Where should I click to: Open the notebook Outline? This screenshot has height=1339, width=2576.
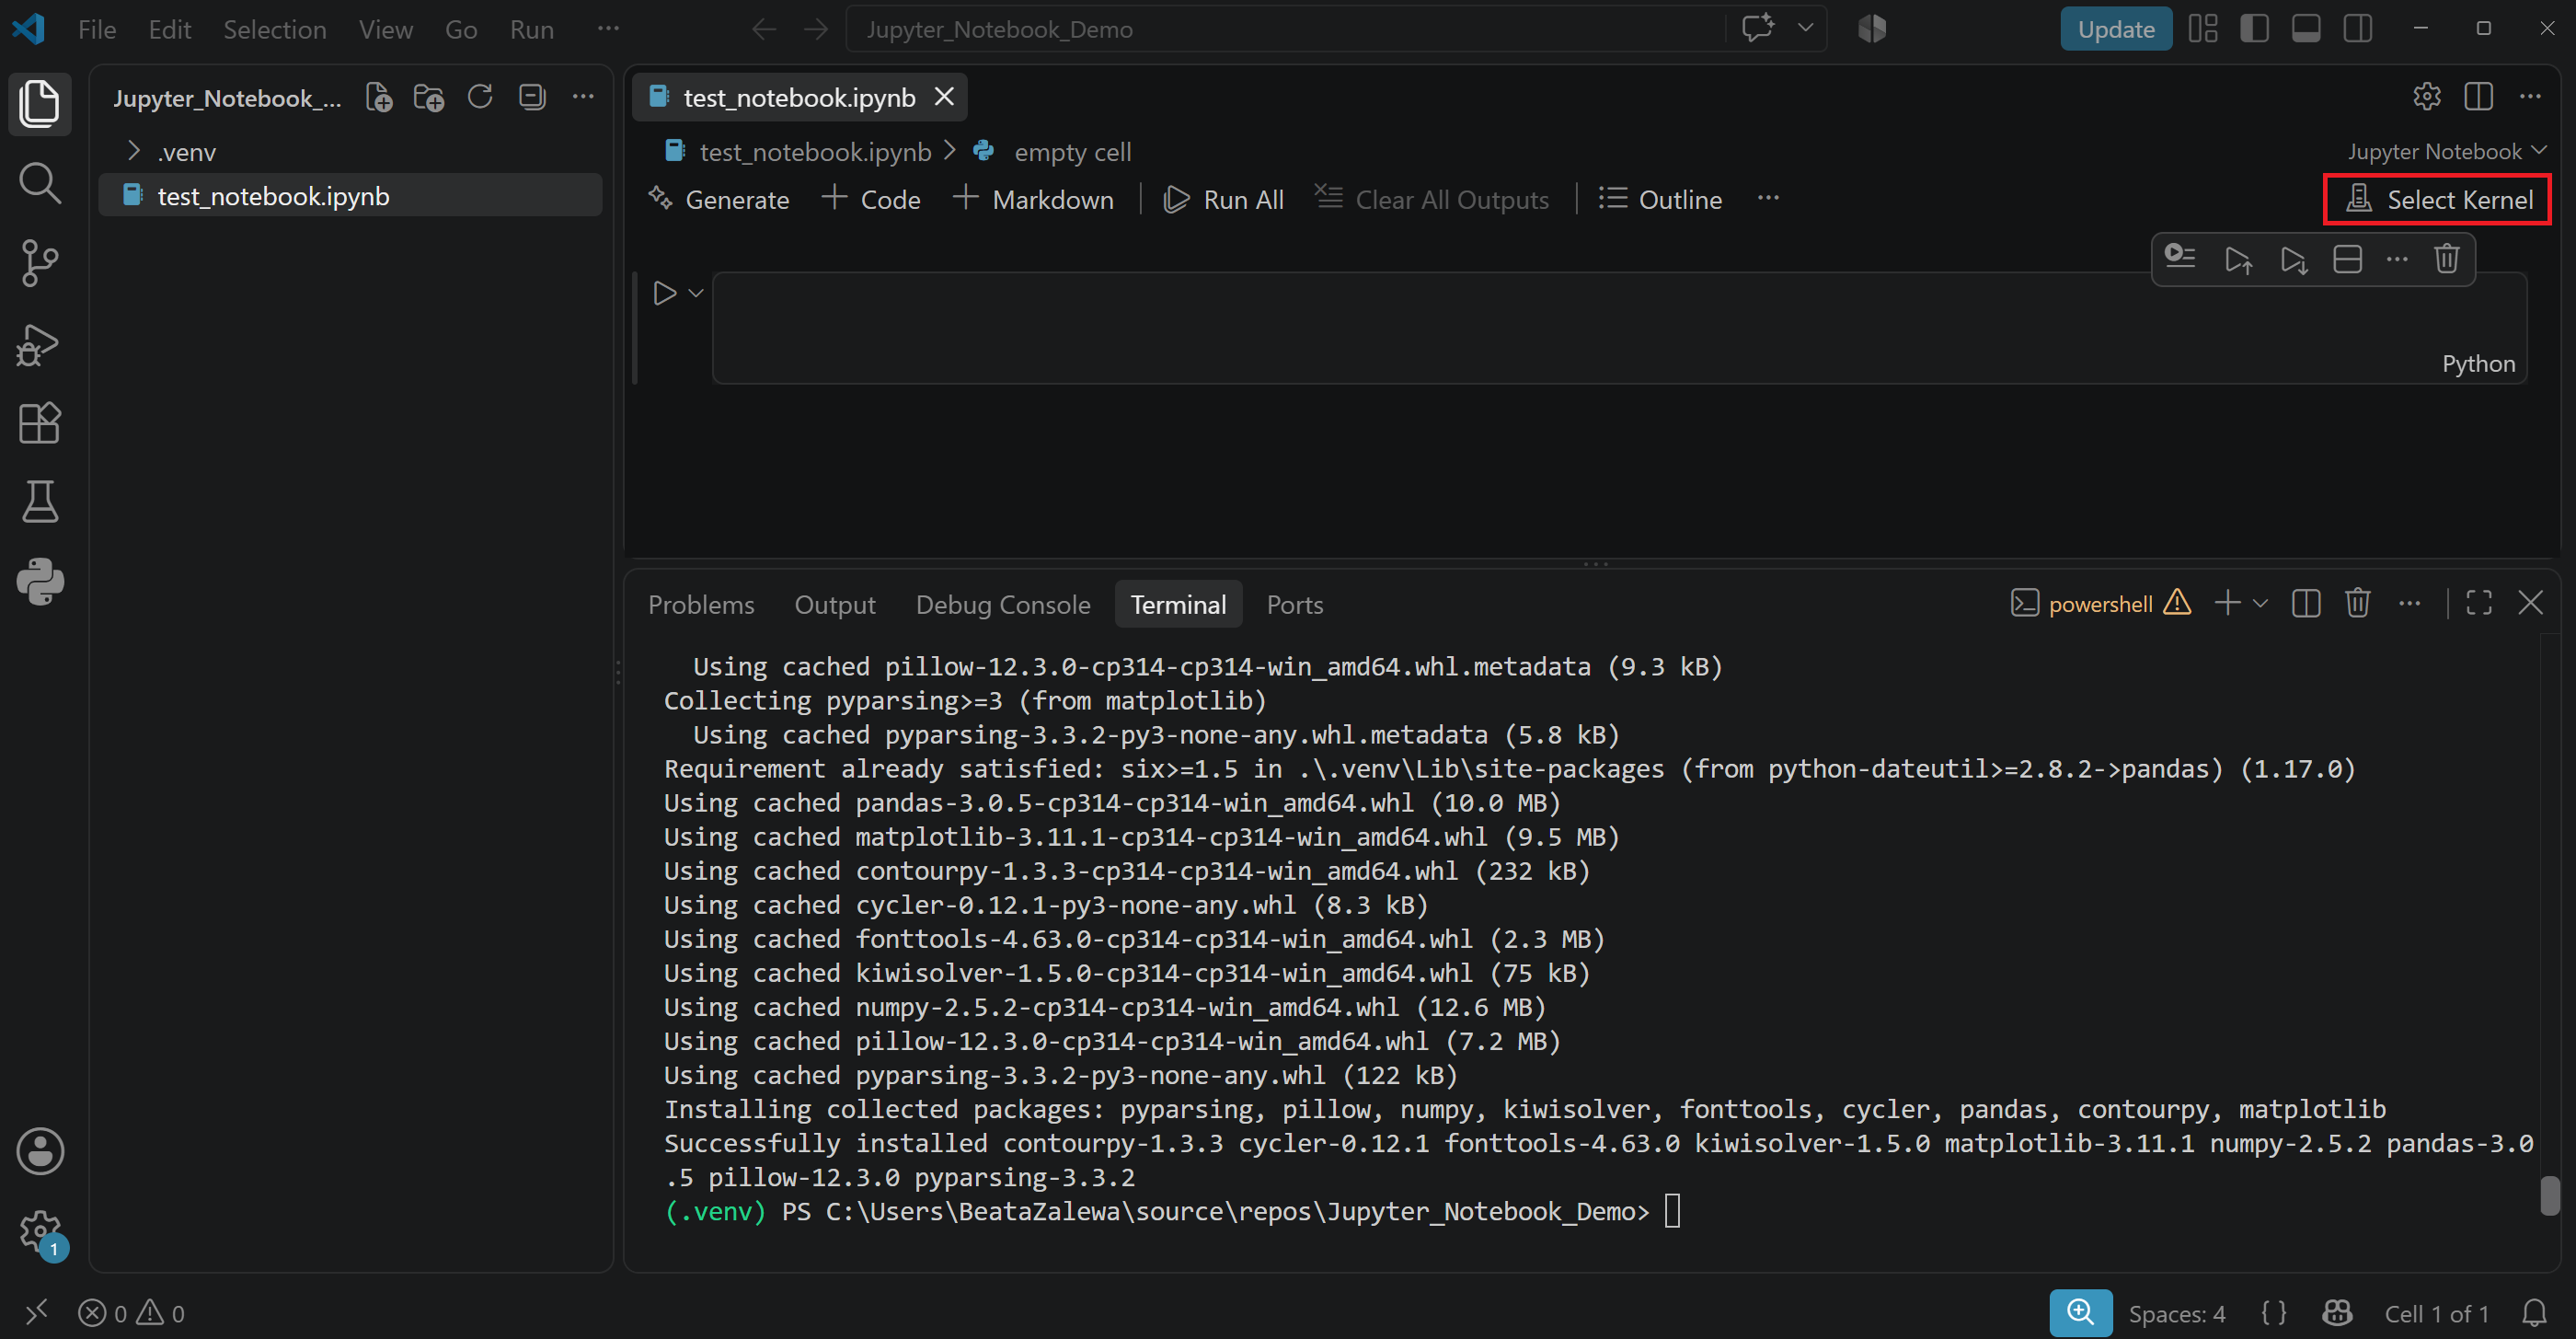click(x=1660, y=200)
